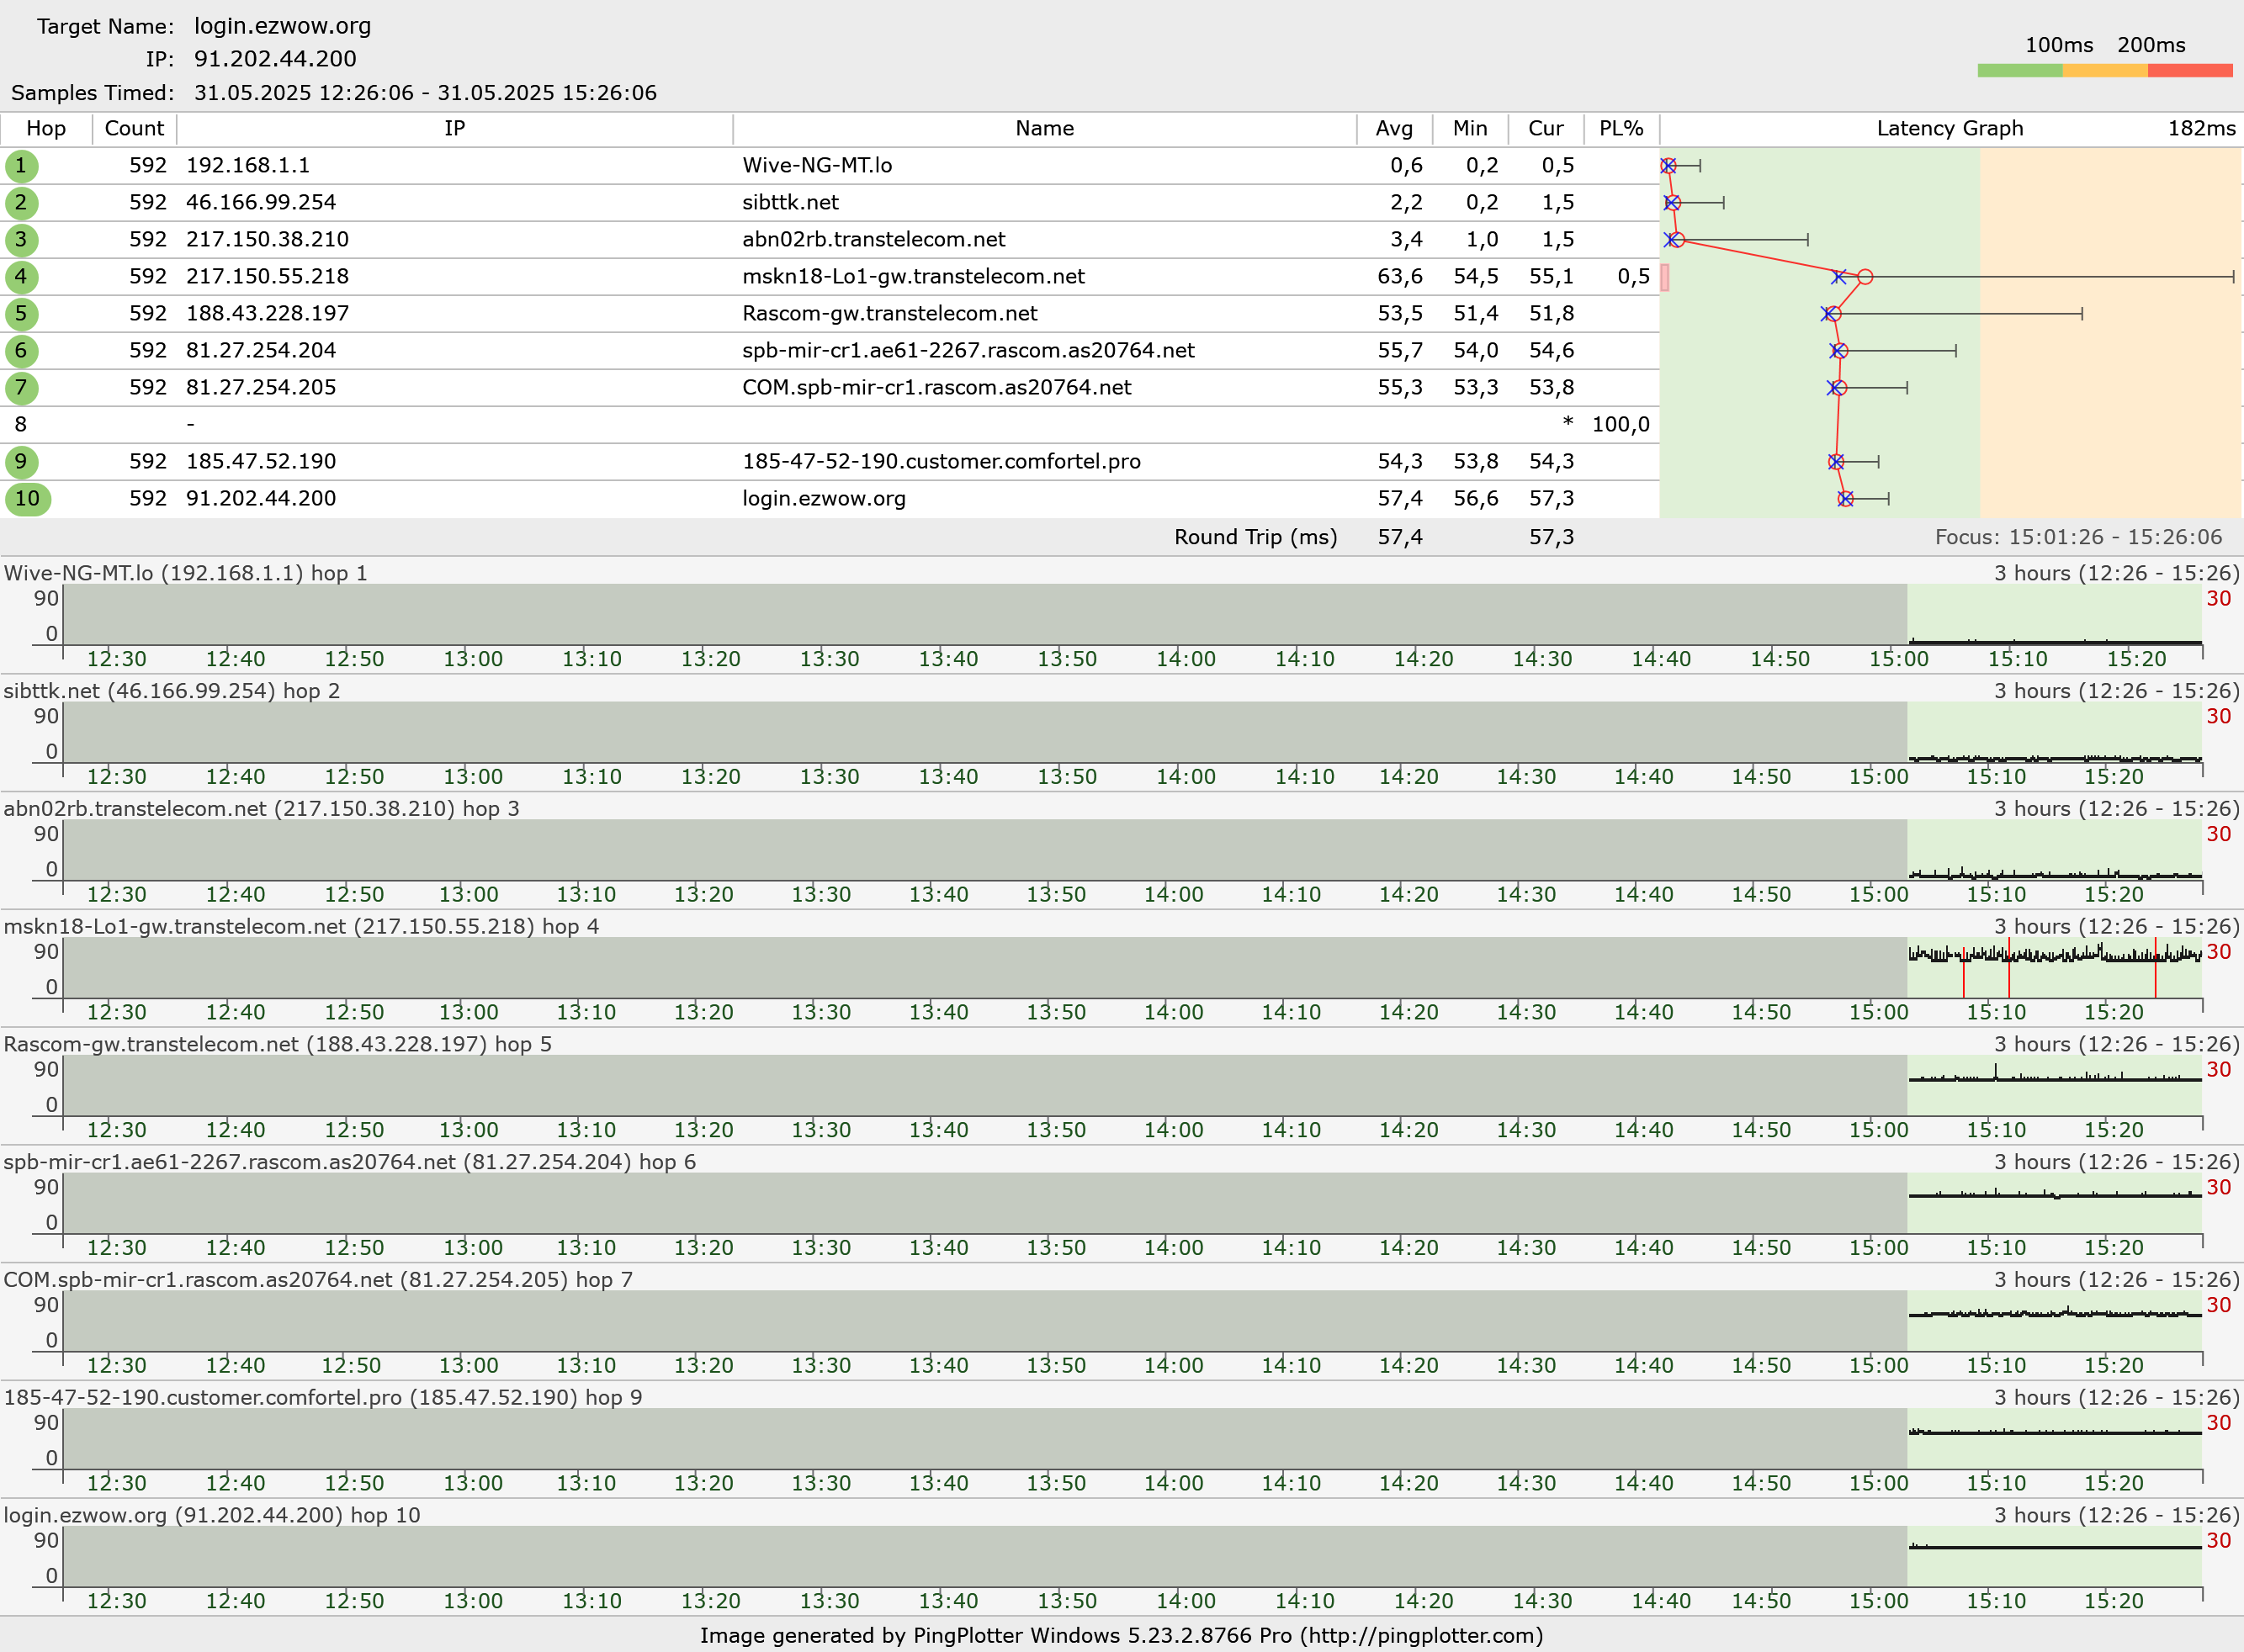Screen dimensions: 2244x1652
Task: Select IP 46.166.99.254 in the table
Action: point(261,203)
